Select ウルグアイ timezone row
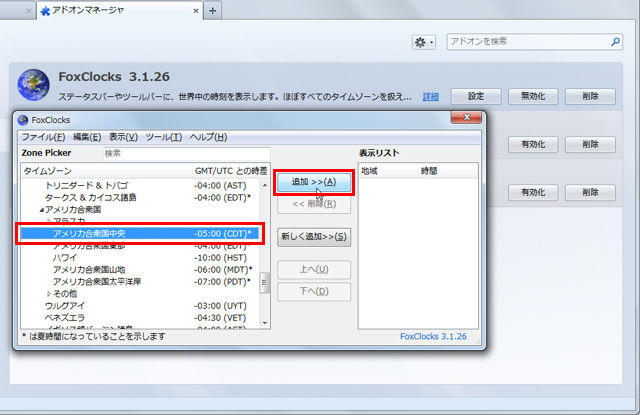This screenshot has height=415, width=640. point(140,306)
